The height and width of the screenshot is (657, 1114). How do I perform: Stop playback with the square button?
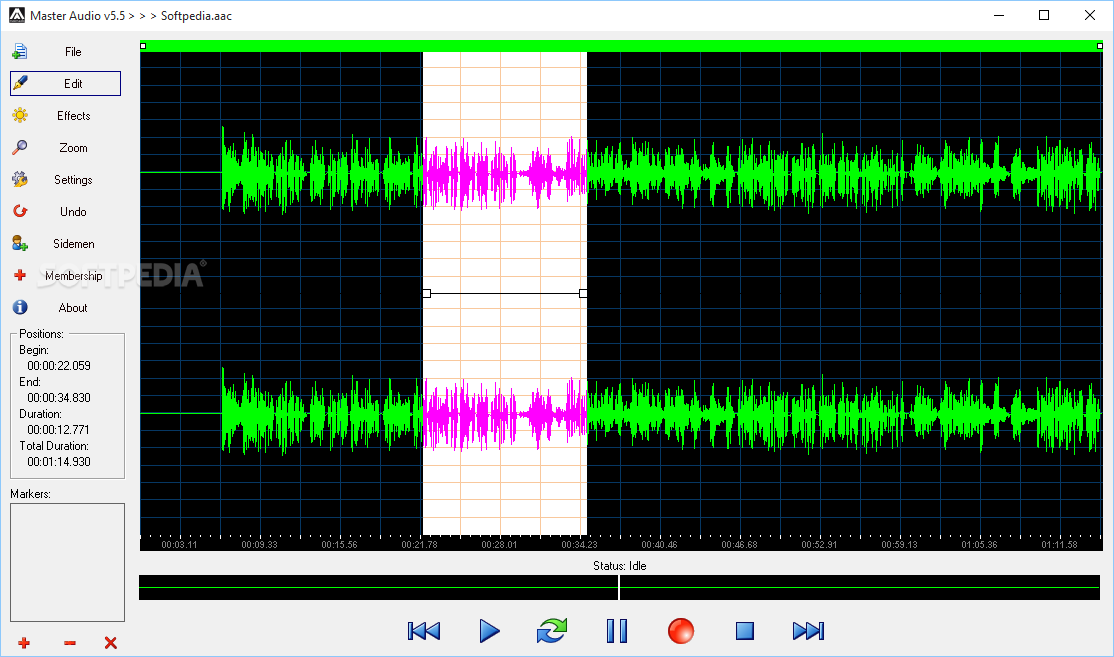(x=745, y=631)
